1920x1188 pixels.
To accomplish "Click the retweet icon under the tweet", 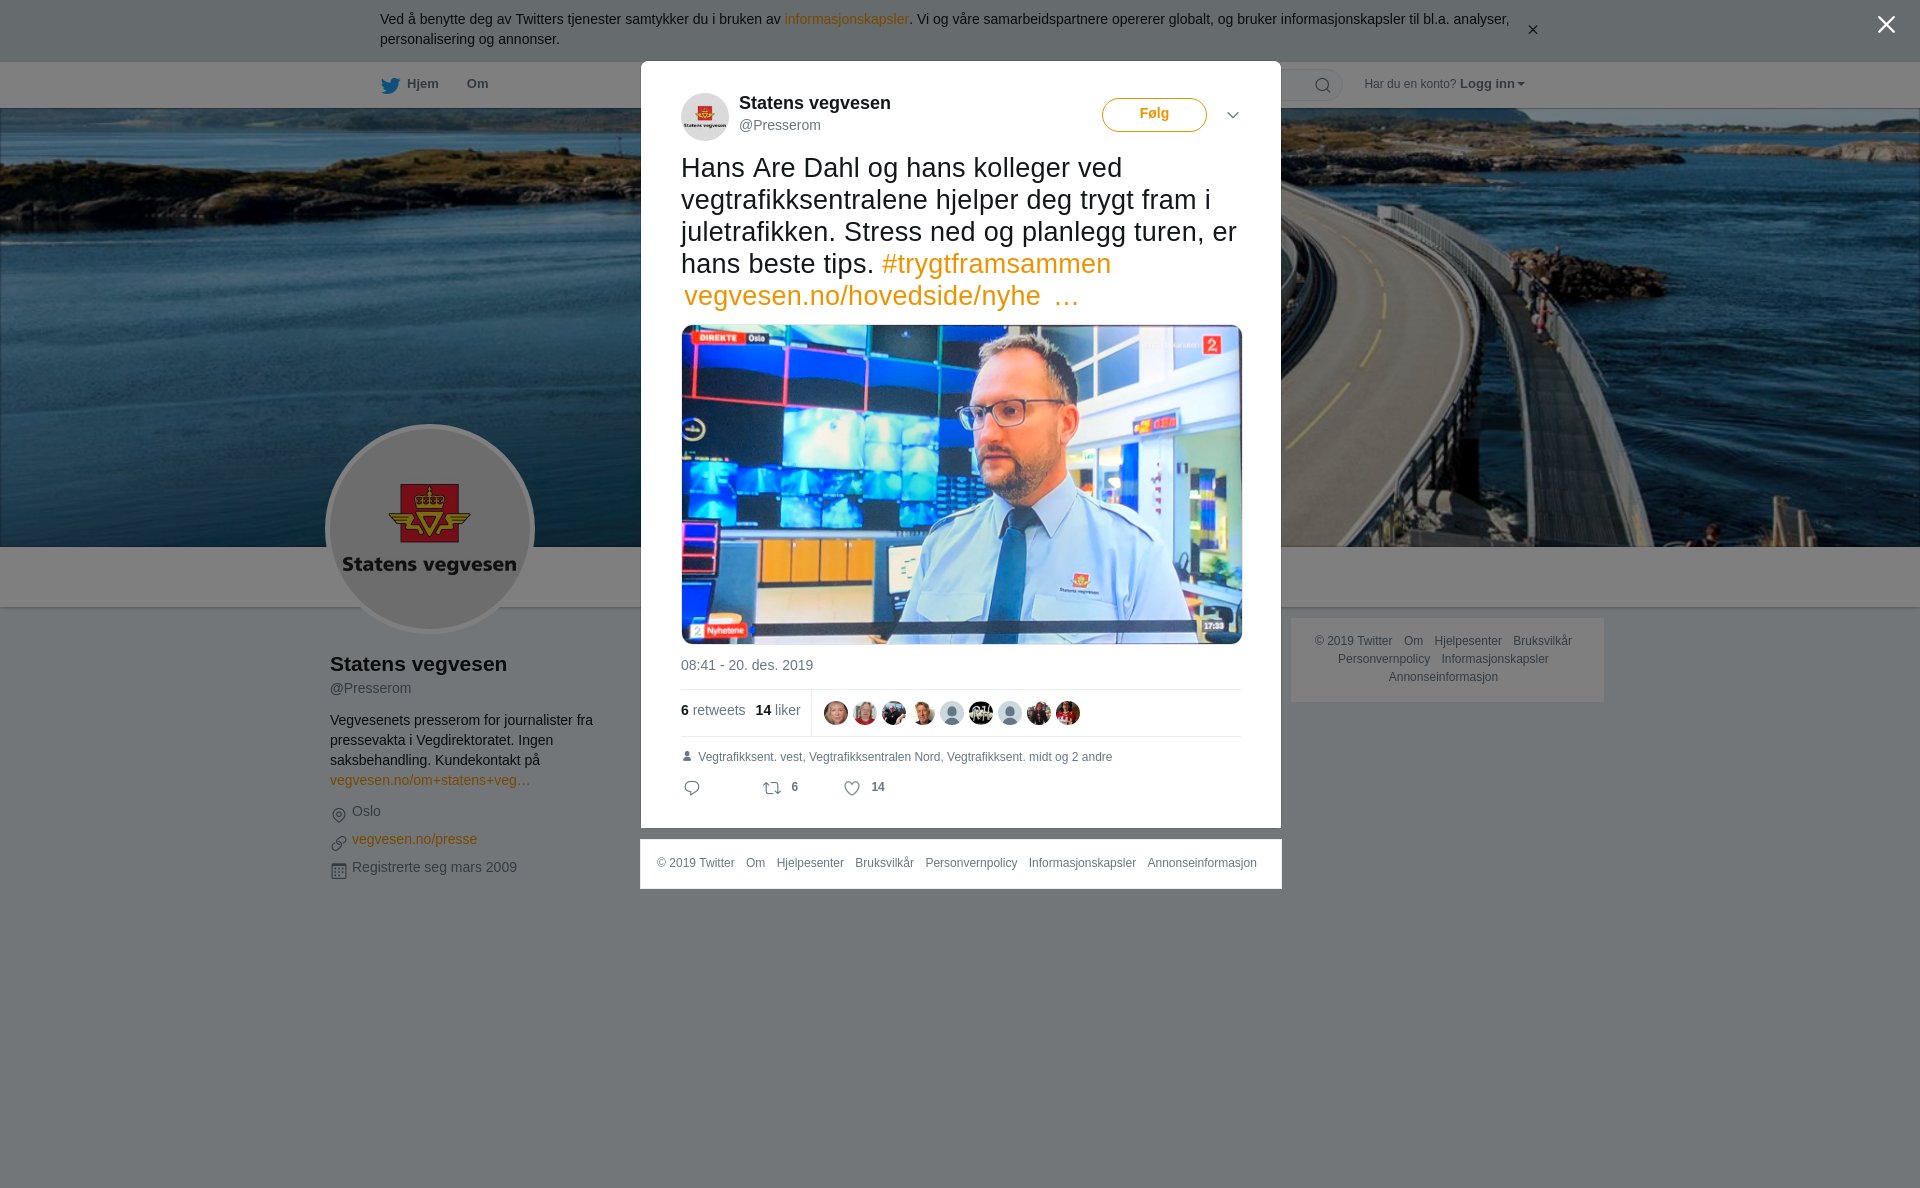I will click(772, 788).
